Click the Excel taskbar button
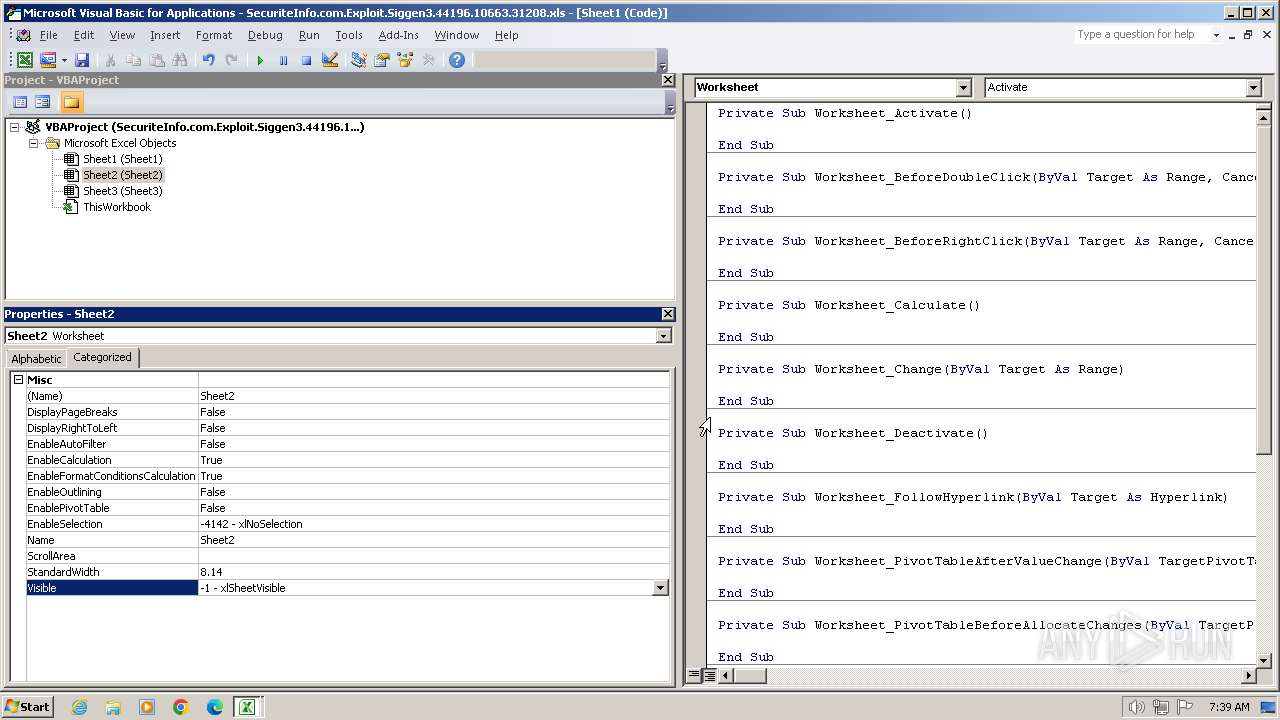Screen dimensions: 1280x720 246,707
